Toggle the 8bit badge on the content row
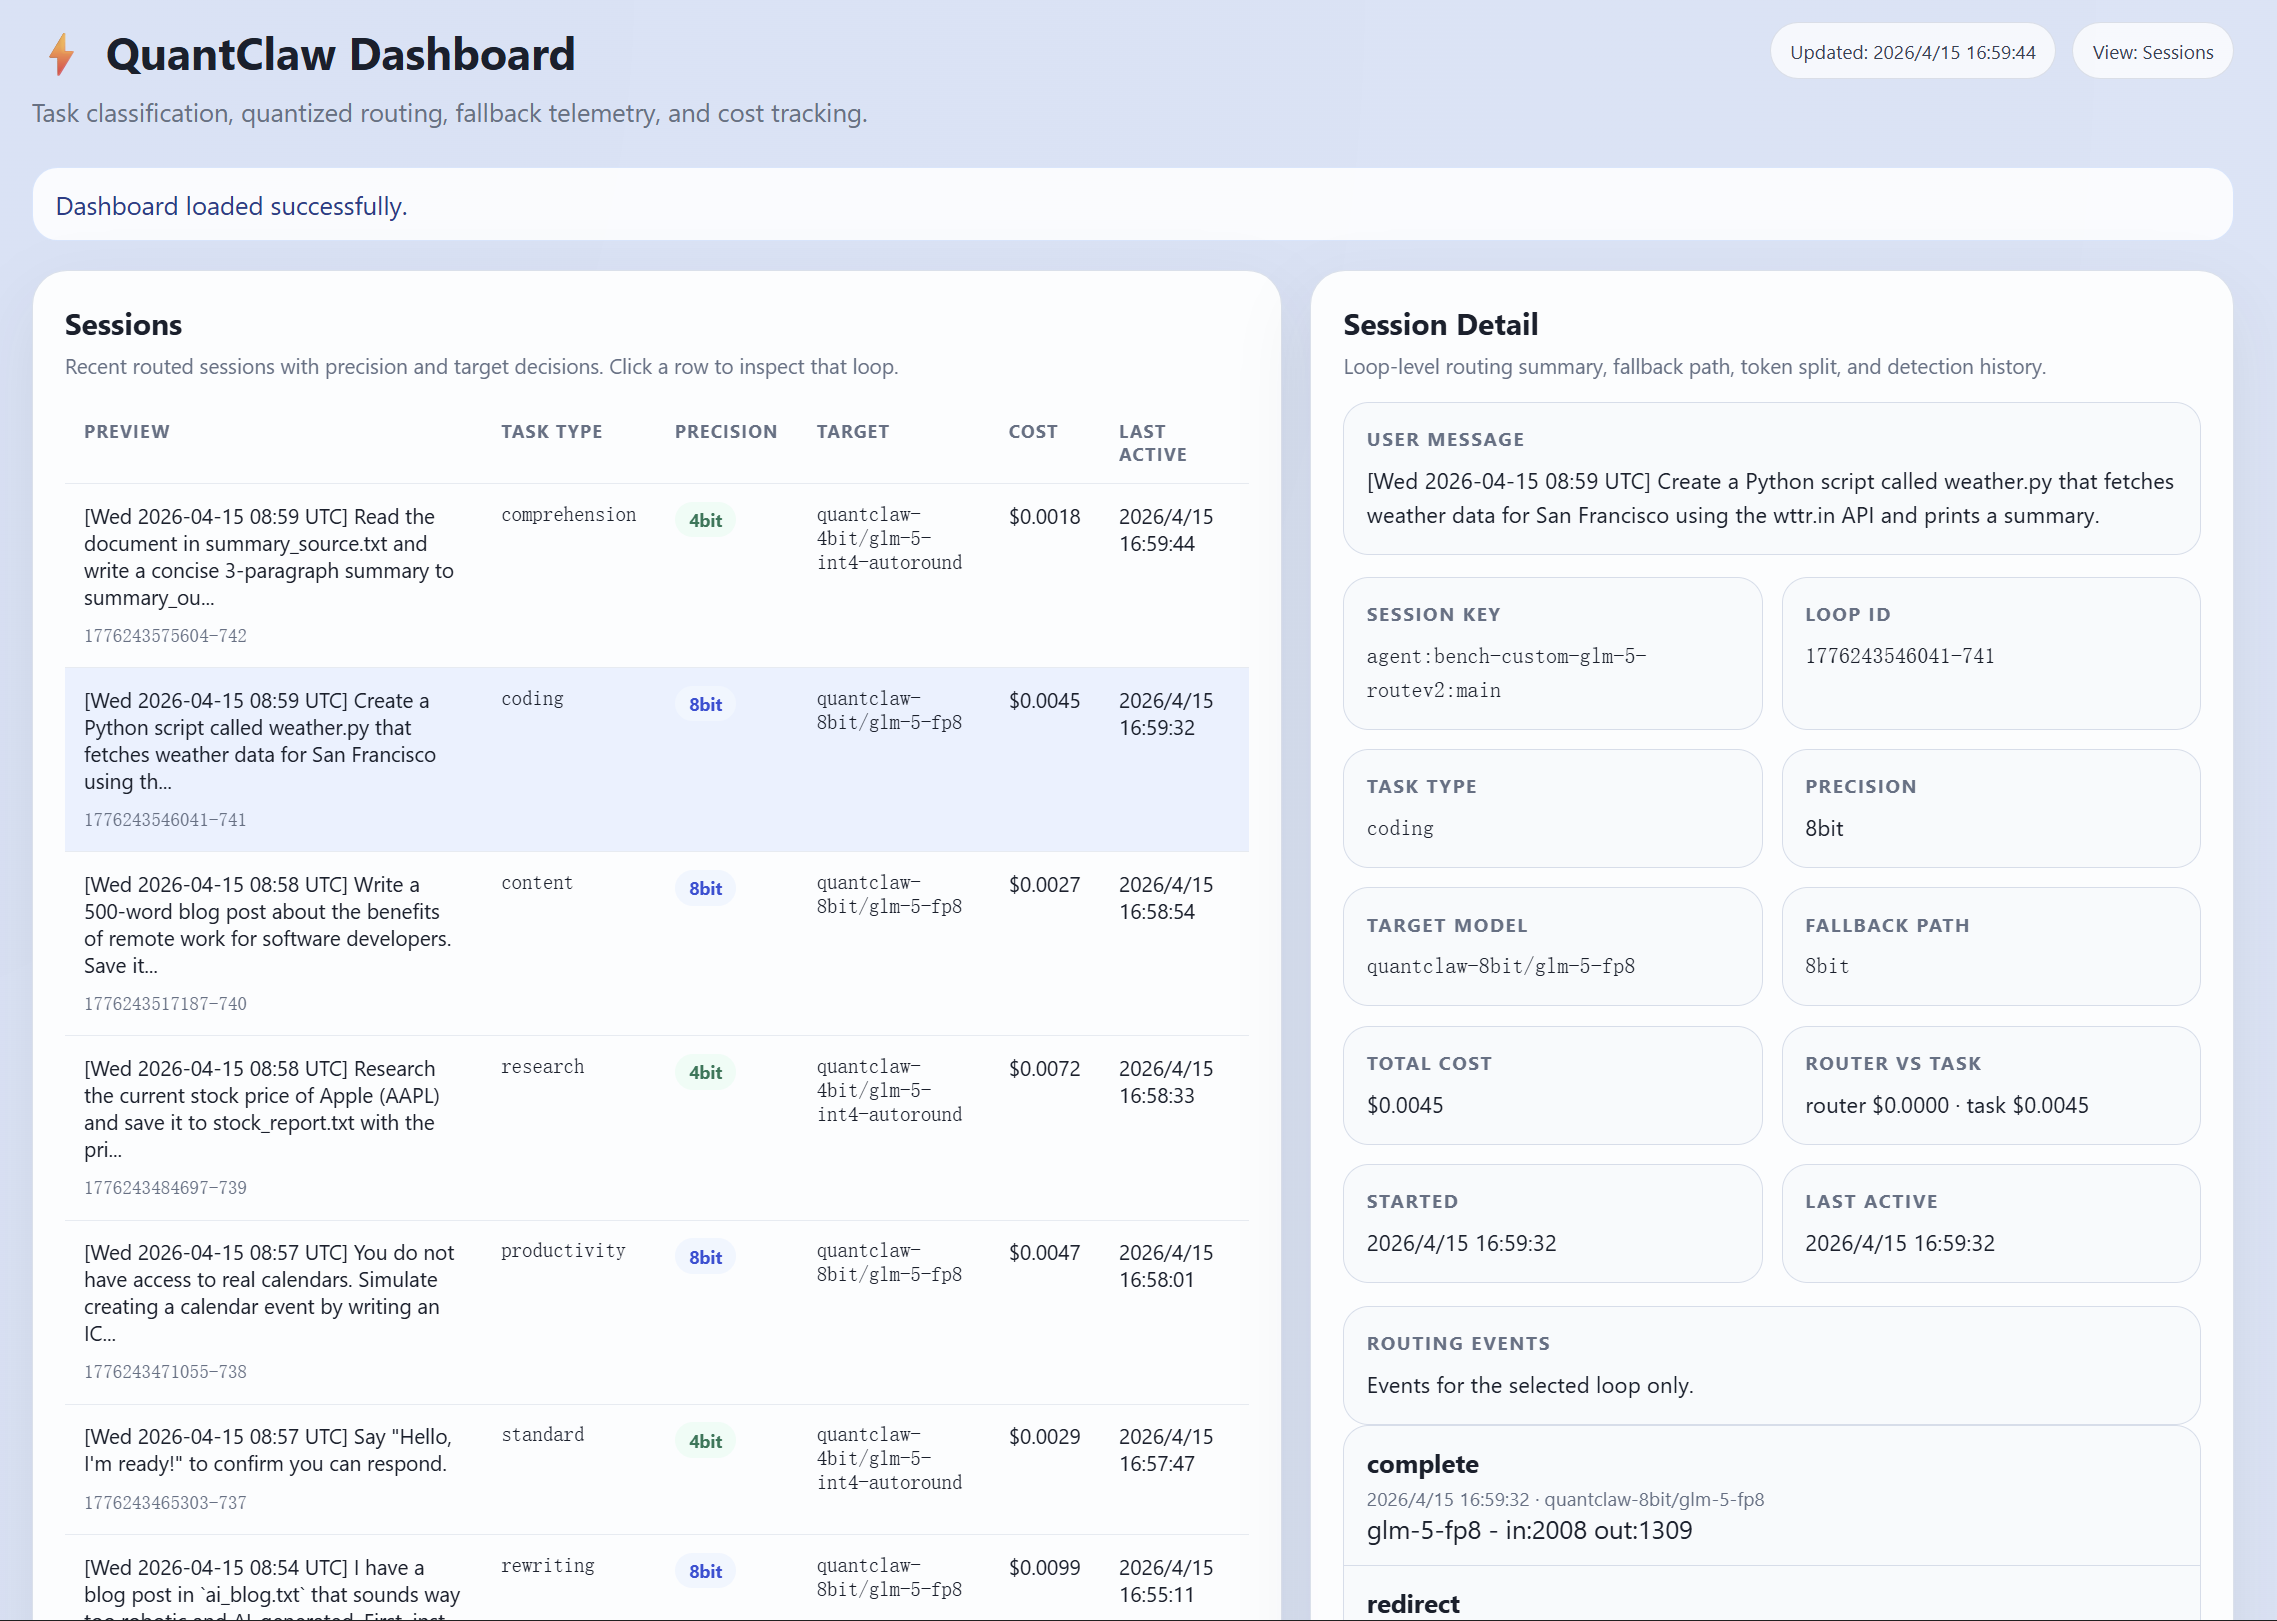This screenshot has width=2277, height=1621. [x=705, y=888]
